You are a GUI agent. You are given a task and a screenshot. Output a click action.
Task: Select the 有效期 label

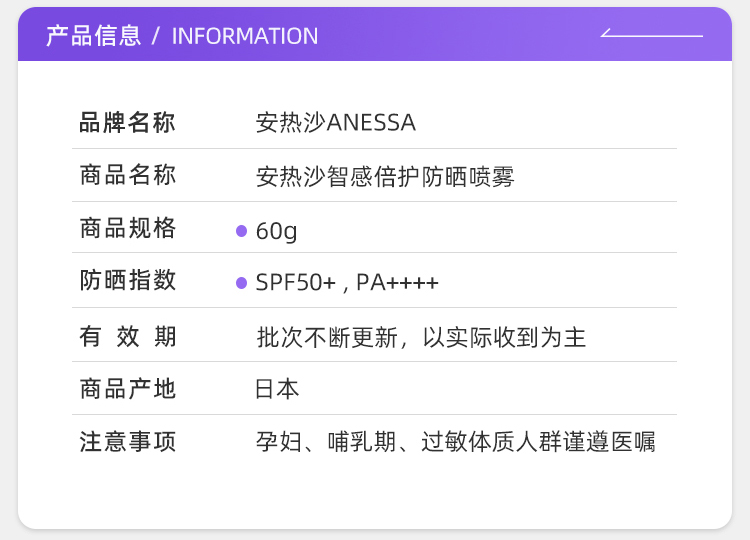pos(127,337)
